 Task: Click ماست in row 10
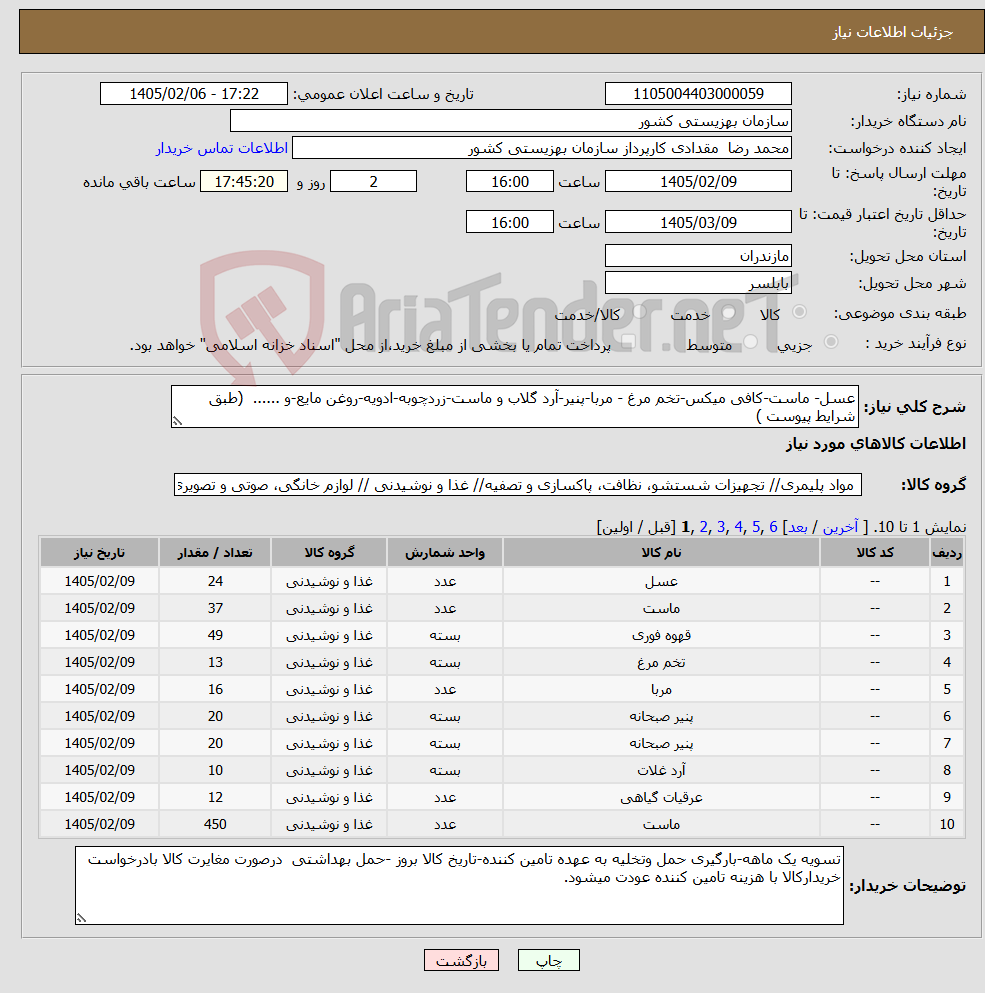click(x=661, y=824)
